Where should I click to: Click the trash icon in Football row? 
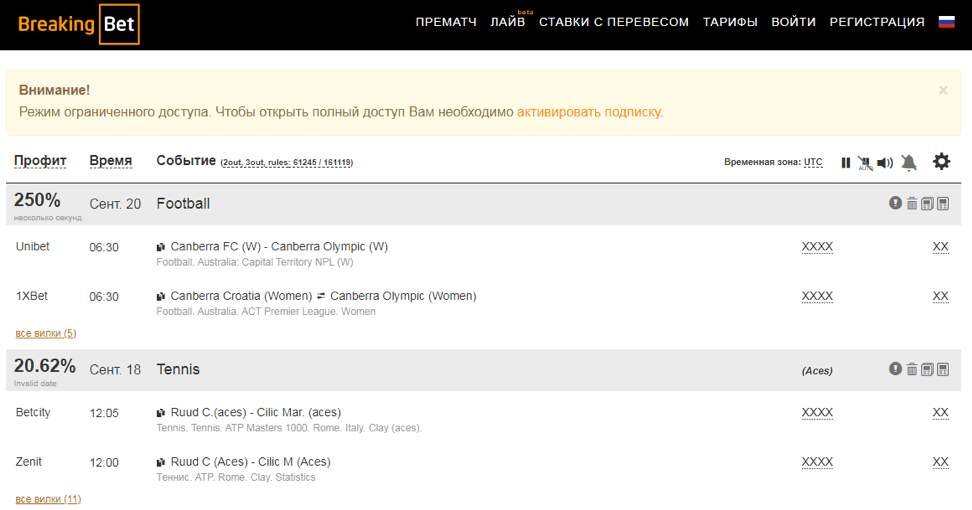(x=912, y=203)
